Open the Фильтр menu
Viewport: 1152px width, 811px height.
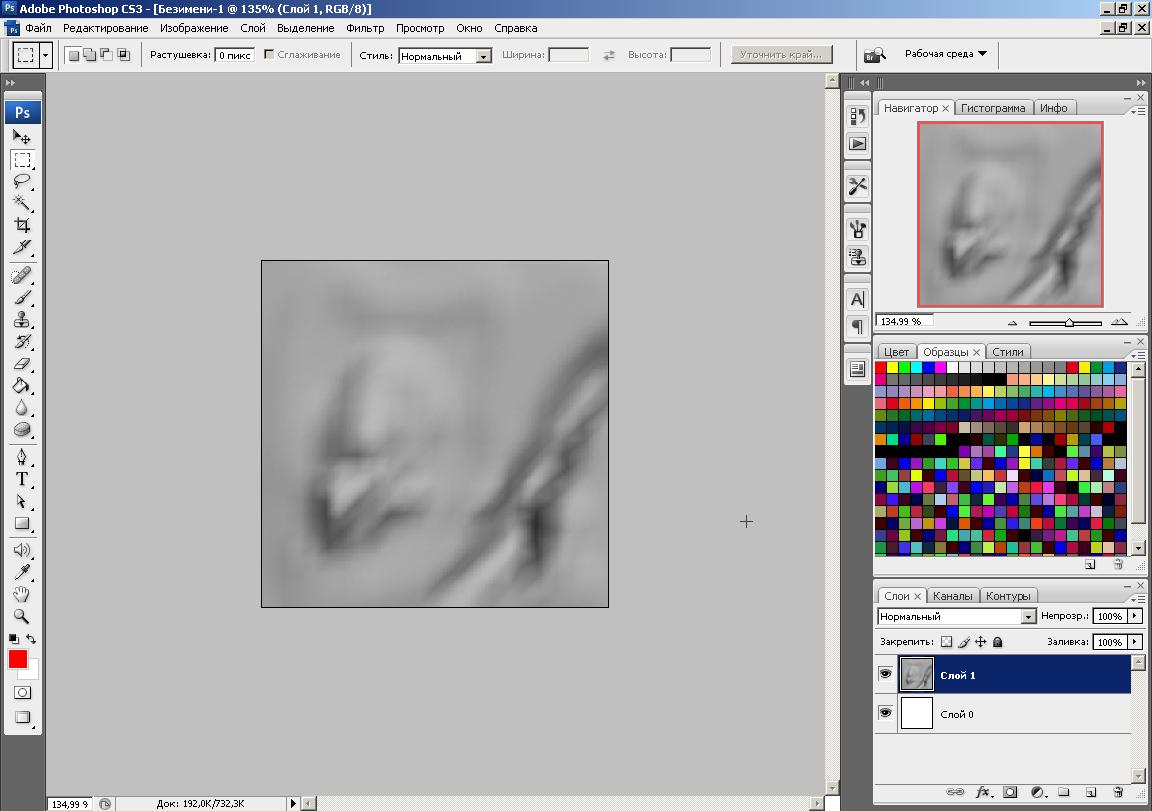point(365,28)
